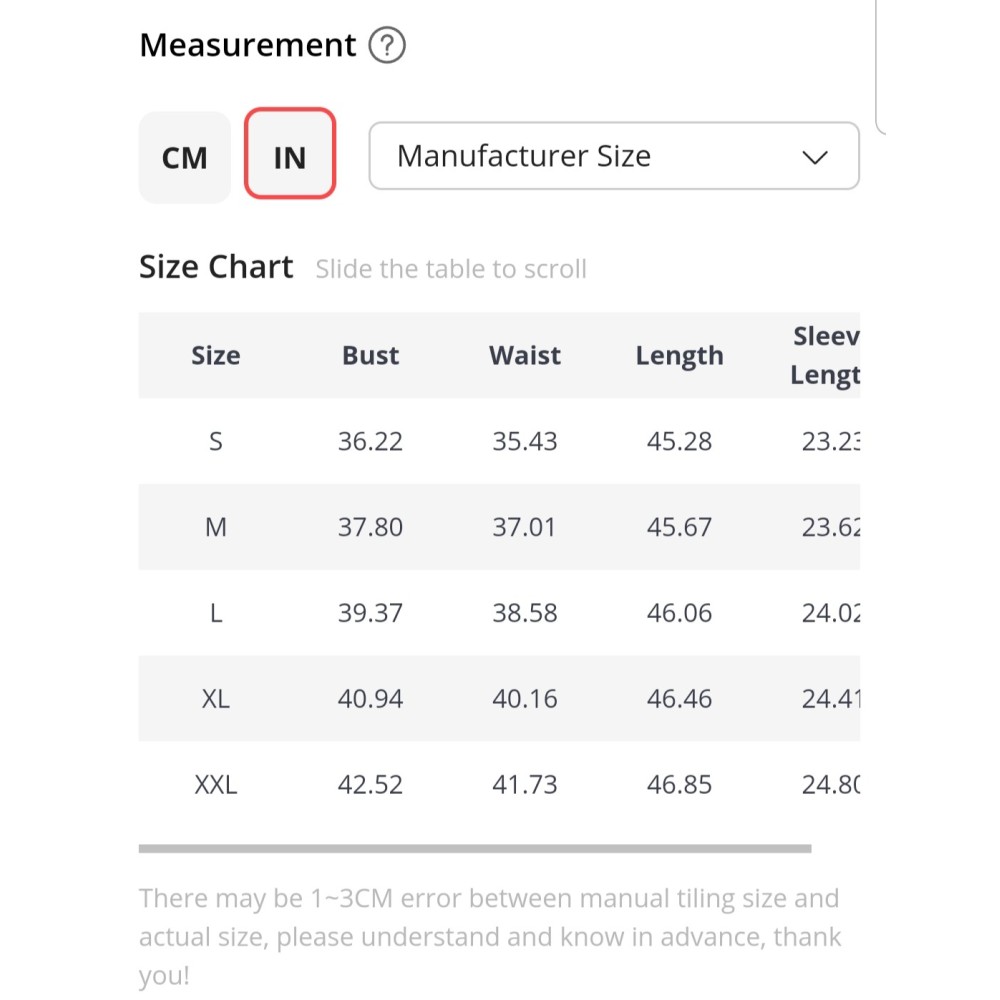1000x1000 pixels.
Task: Click the Measurement heading text
Action: [248, 46]
